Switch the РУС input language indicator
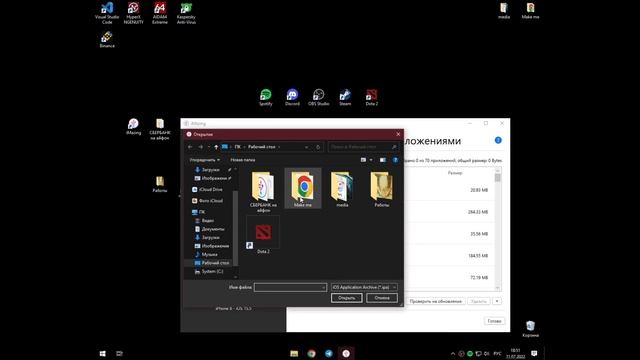Viewport: 640px width, 360px height. (x=497, y=353)
